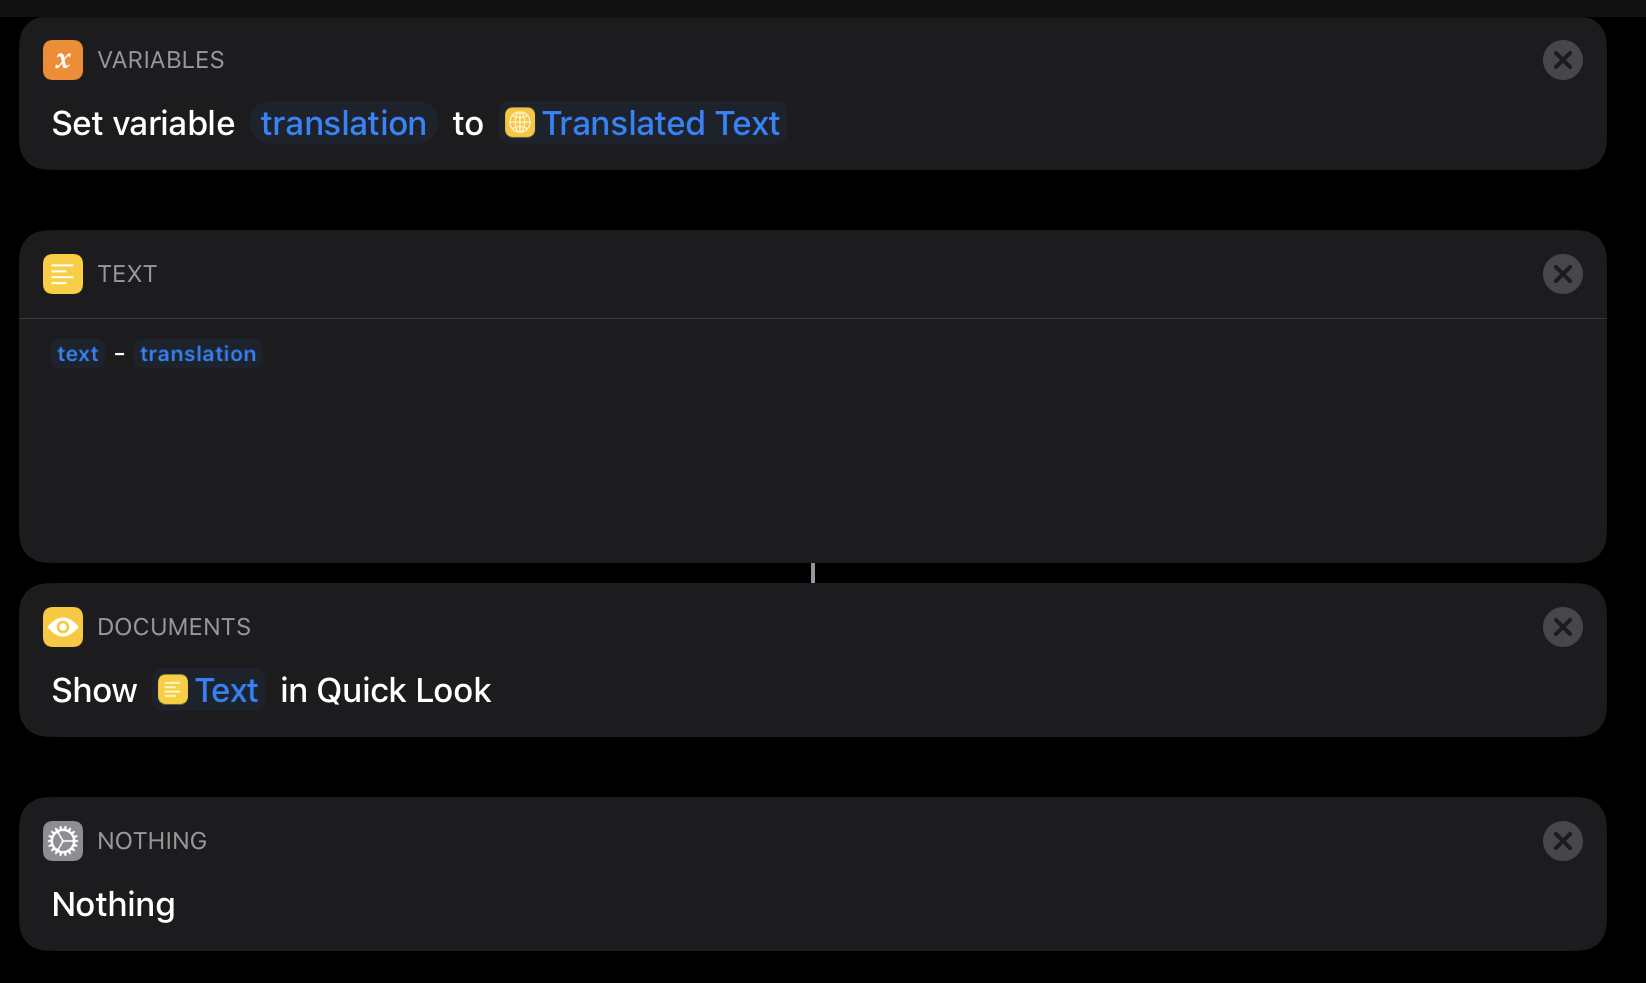Select the translation token in Text body
This screenshot has width=1646, height=983.
198,354
